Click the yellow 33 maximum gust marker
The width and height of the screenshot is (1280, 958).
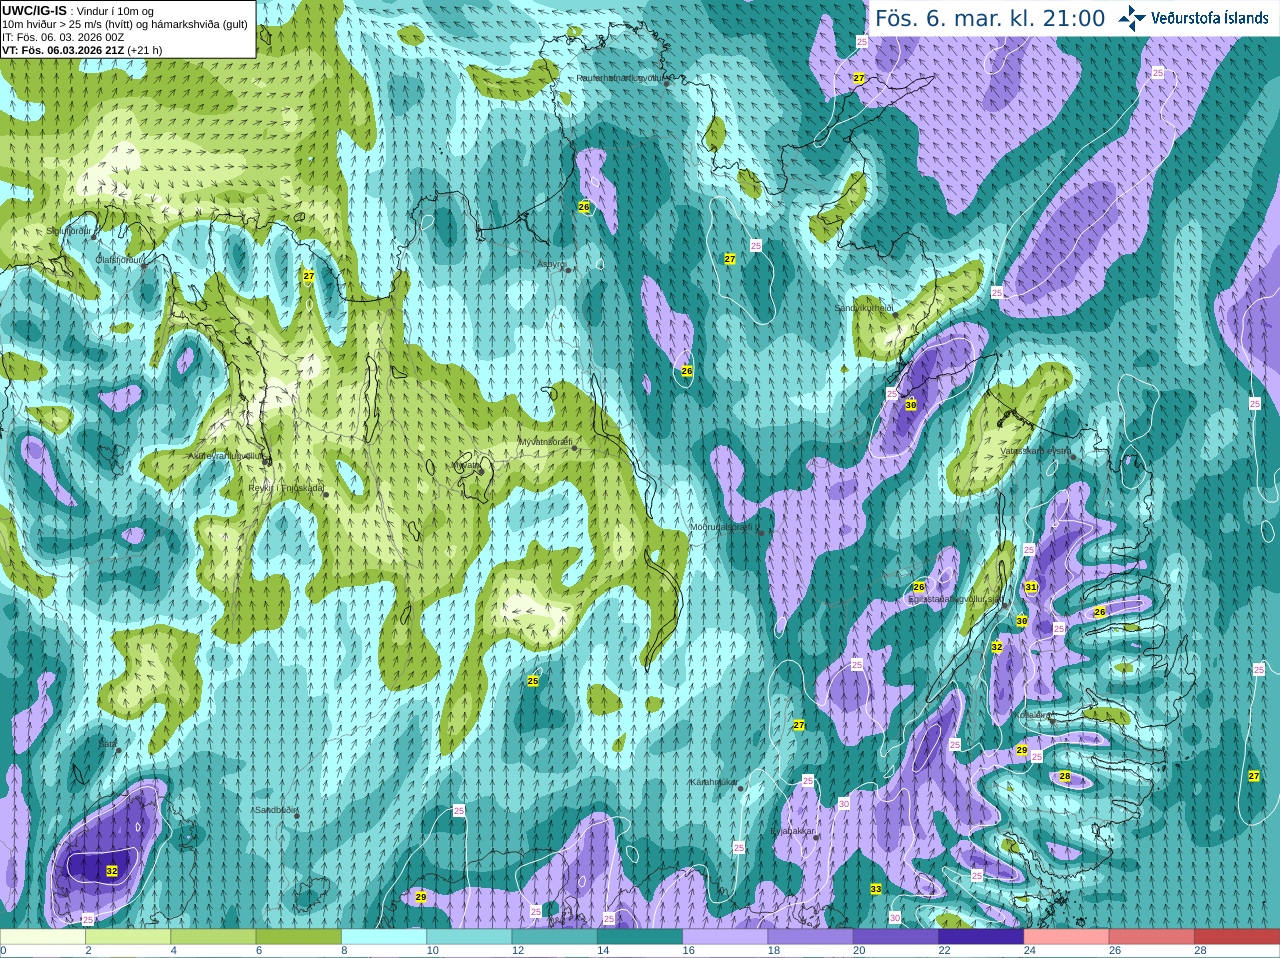click(876, 889)
